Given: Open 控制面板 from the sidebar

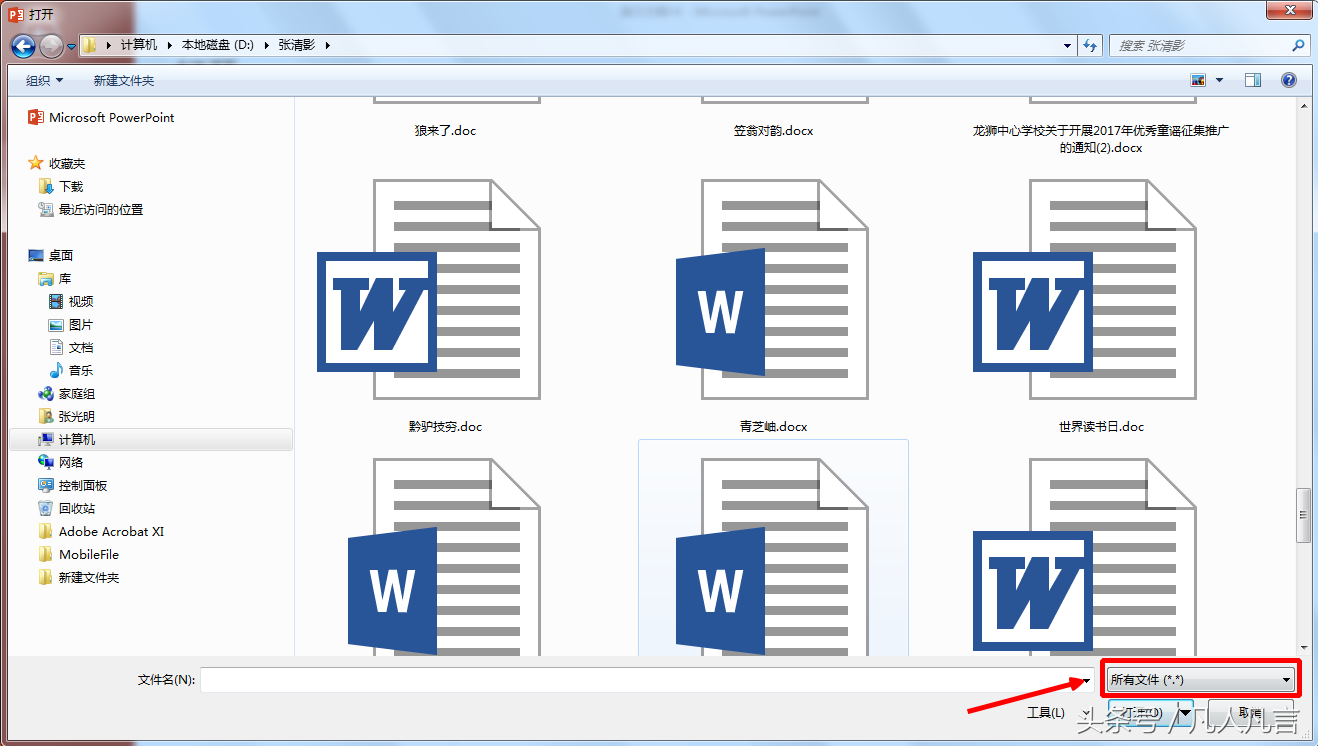Looking at the screenshot, I should click(73, 485).
